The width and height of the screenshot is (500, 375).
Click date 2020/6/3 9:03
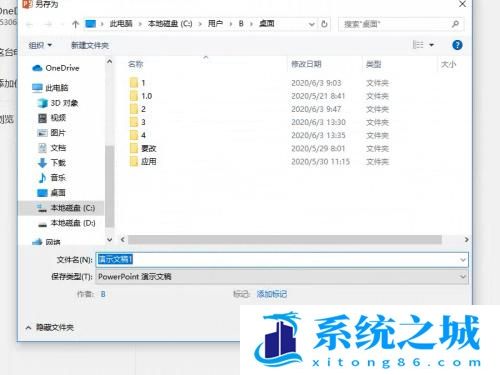[316, 83]
